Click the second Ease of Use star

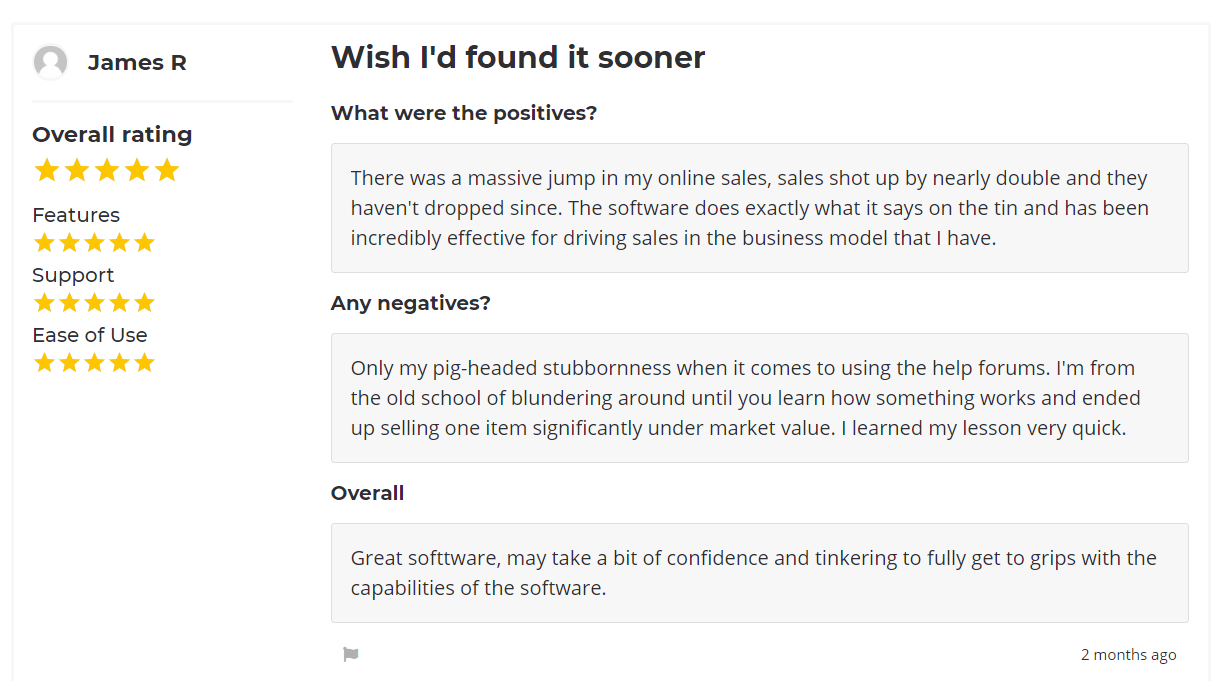coord(69,362)
